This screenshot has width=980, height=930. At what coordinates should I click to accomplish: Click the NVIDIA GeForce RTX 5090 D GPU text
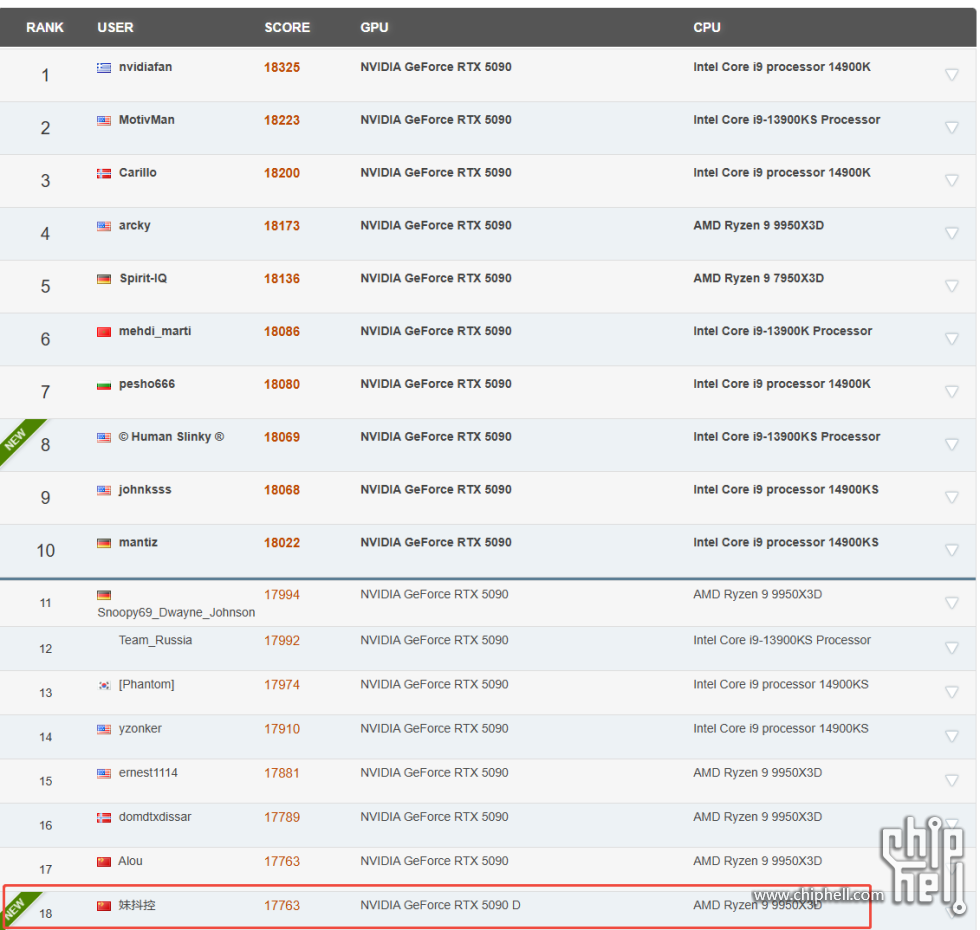coord(440,905)
